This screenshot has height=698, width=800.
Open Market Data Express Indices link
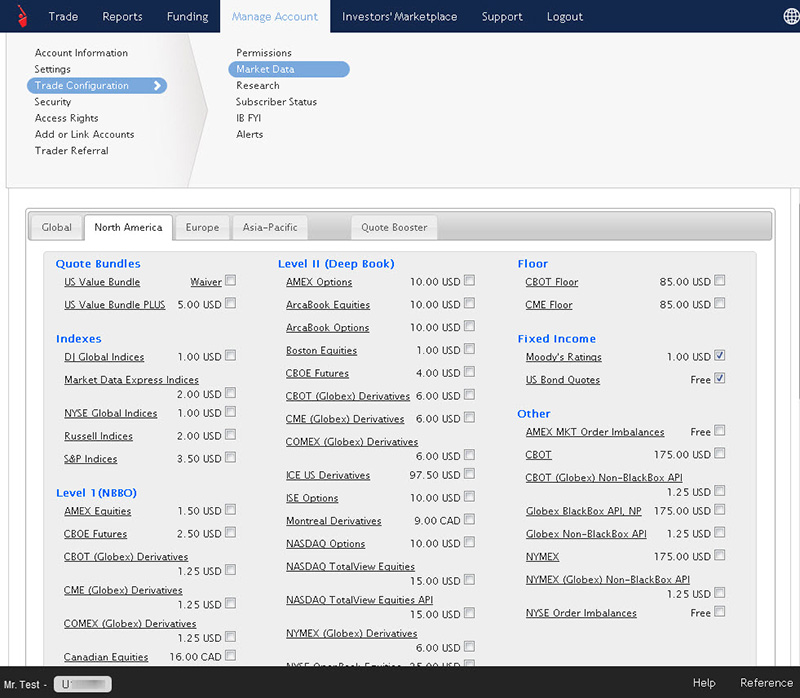[x=132, y=380]
